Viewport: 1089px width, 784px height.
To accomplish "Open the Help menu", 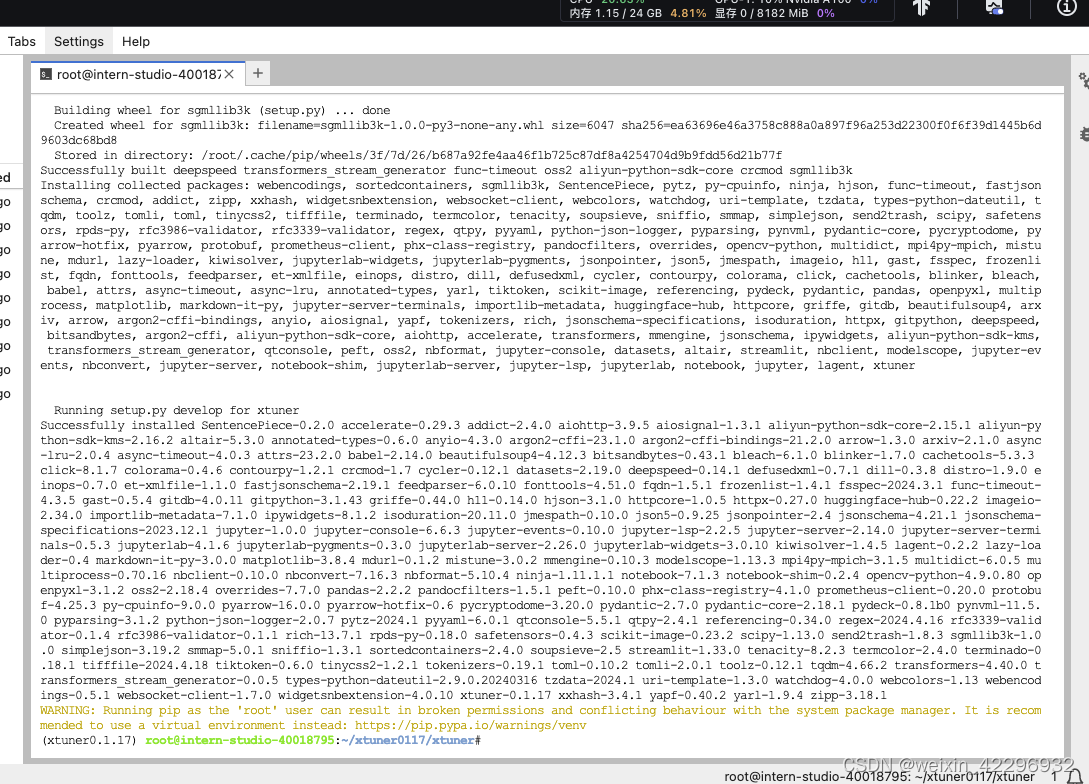I will tap(135, 42).
